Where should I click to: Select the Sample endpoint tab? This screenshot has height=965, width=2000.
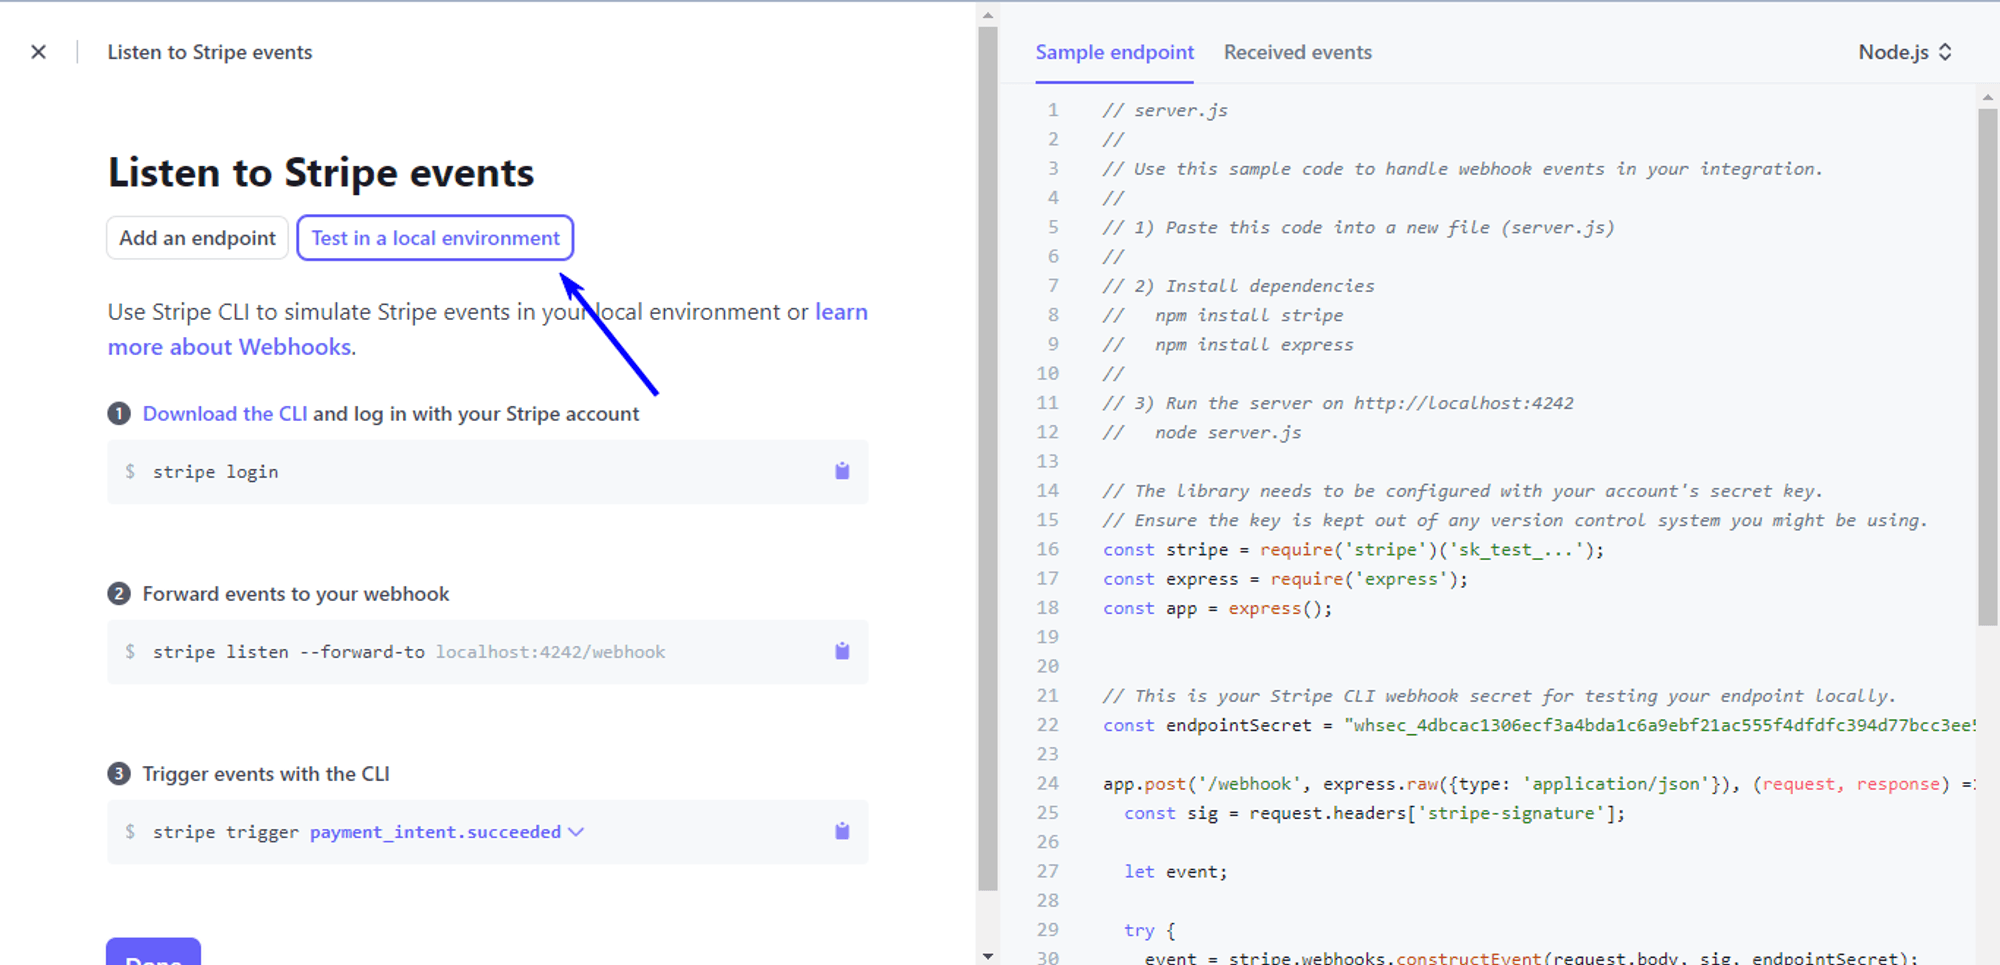tap(1114, 52)
